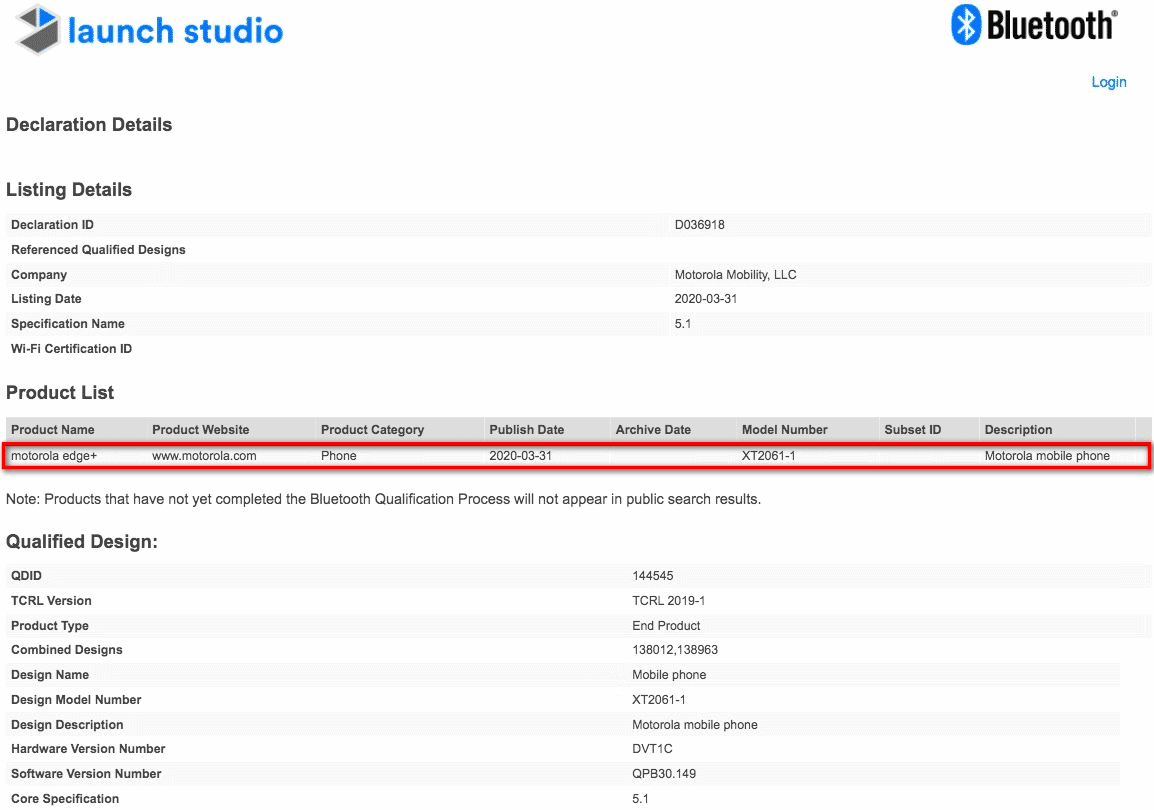Click the 'Referenced Qualified Designs' label
This screenshot has width=1154, height=810.
coord(98,250)
